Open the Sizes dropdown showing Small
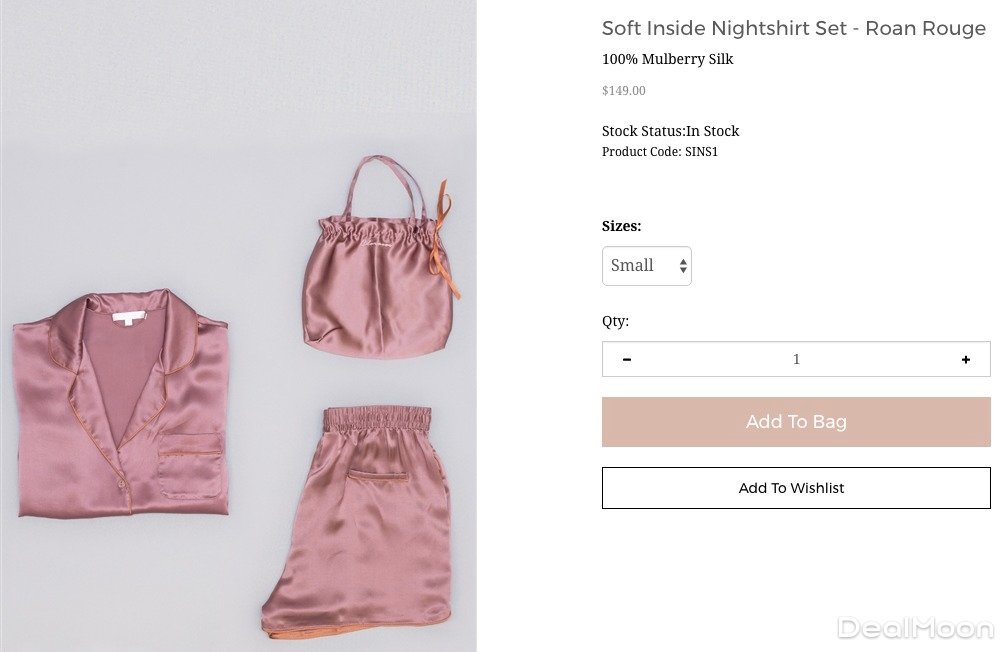 (646, 266)
